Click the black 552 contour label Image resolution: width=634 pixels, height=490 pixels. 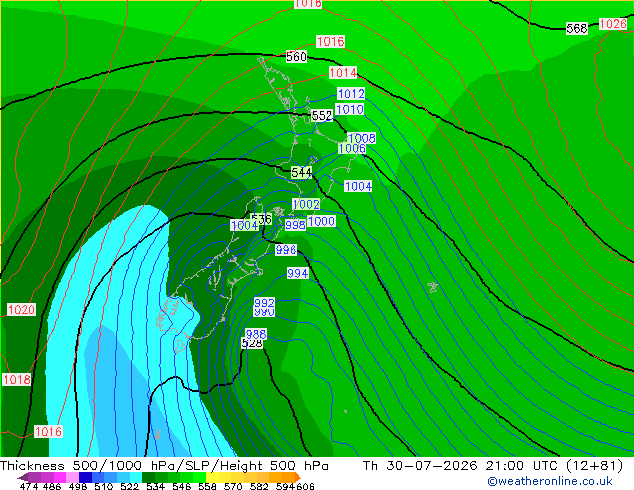322,116
